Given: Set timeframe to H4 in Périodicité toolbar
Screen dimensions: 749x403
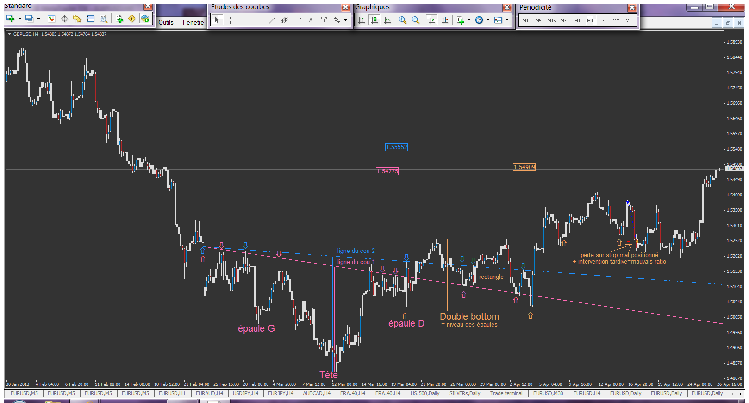Looking at the screenshot, I should coord(590,20).
